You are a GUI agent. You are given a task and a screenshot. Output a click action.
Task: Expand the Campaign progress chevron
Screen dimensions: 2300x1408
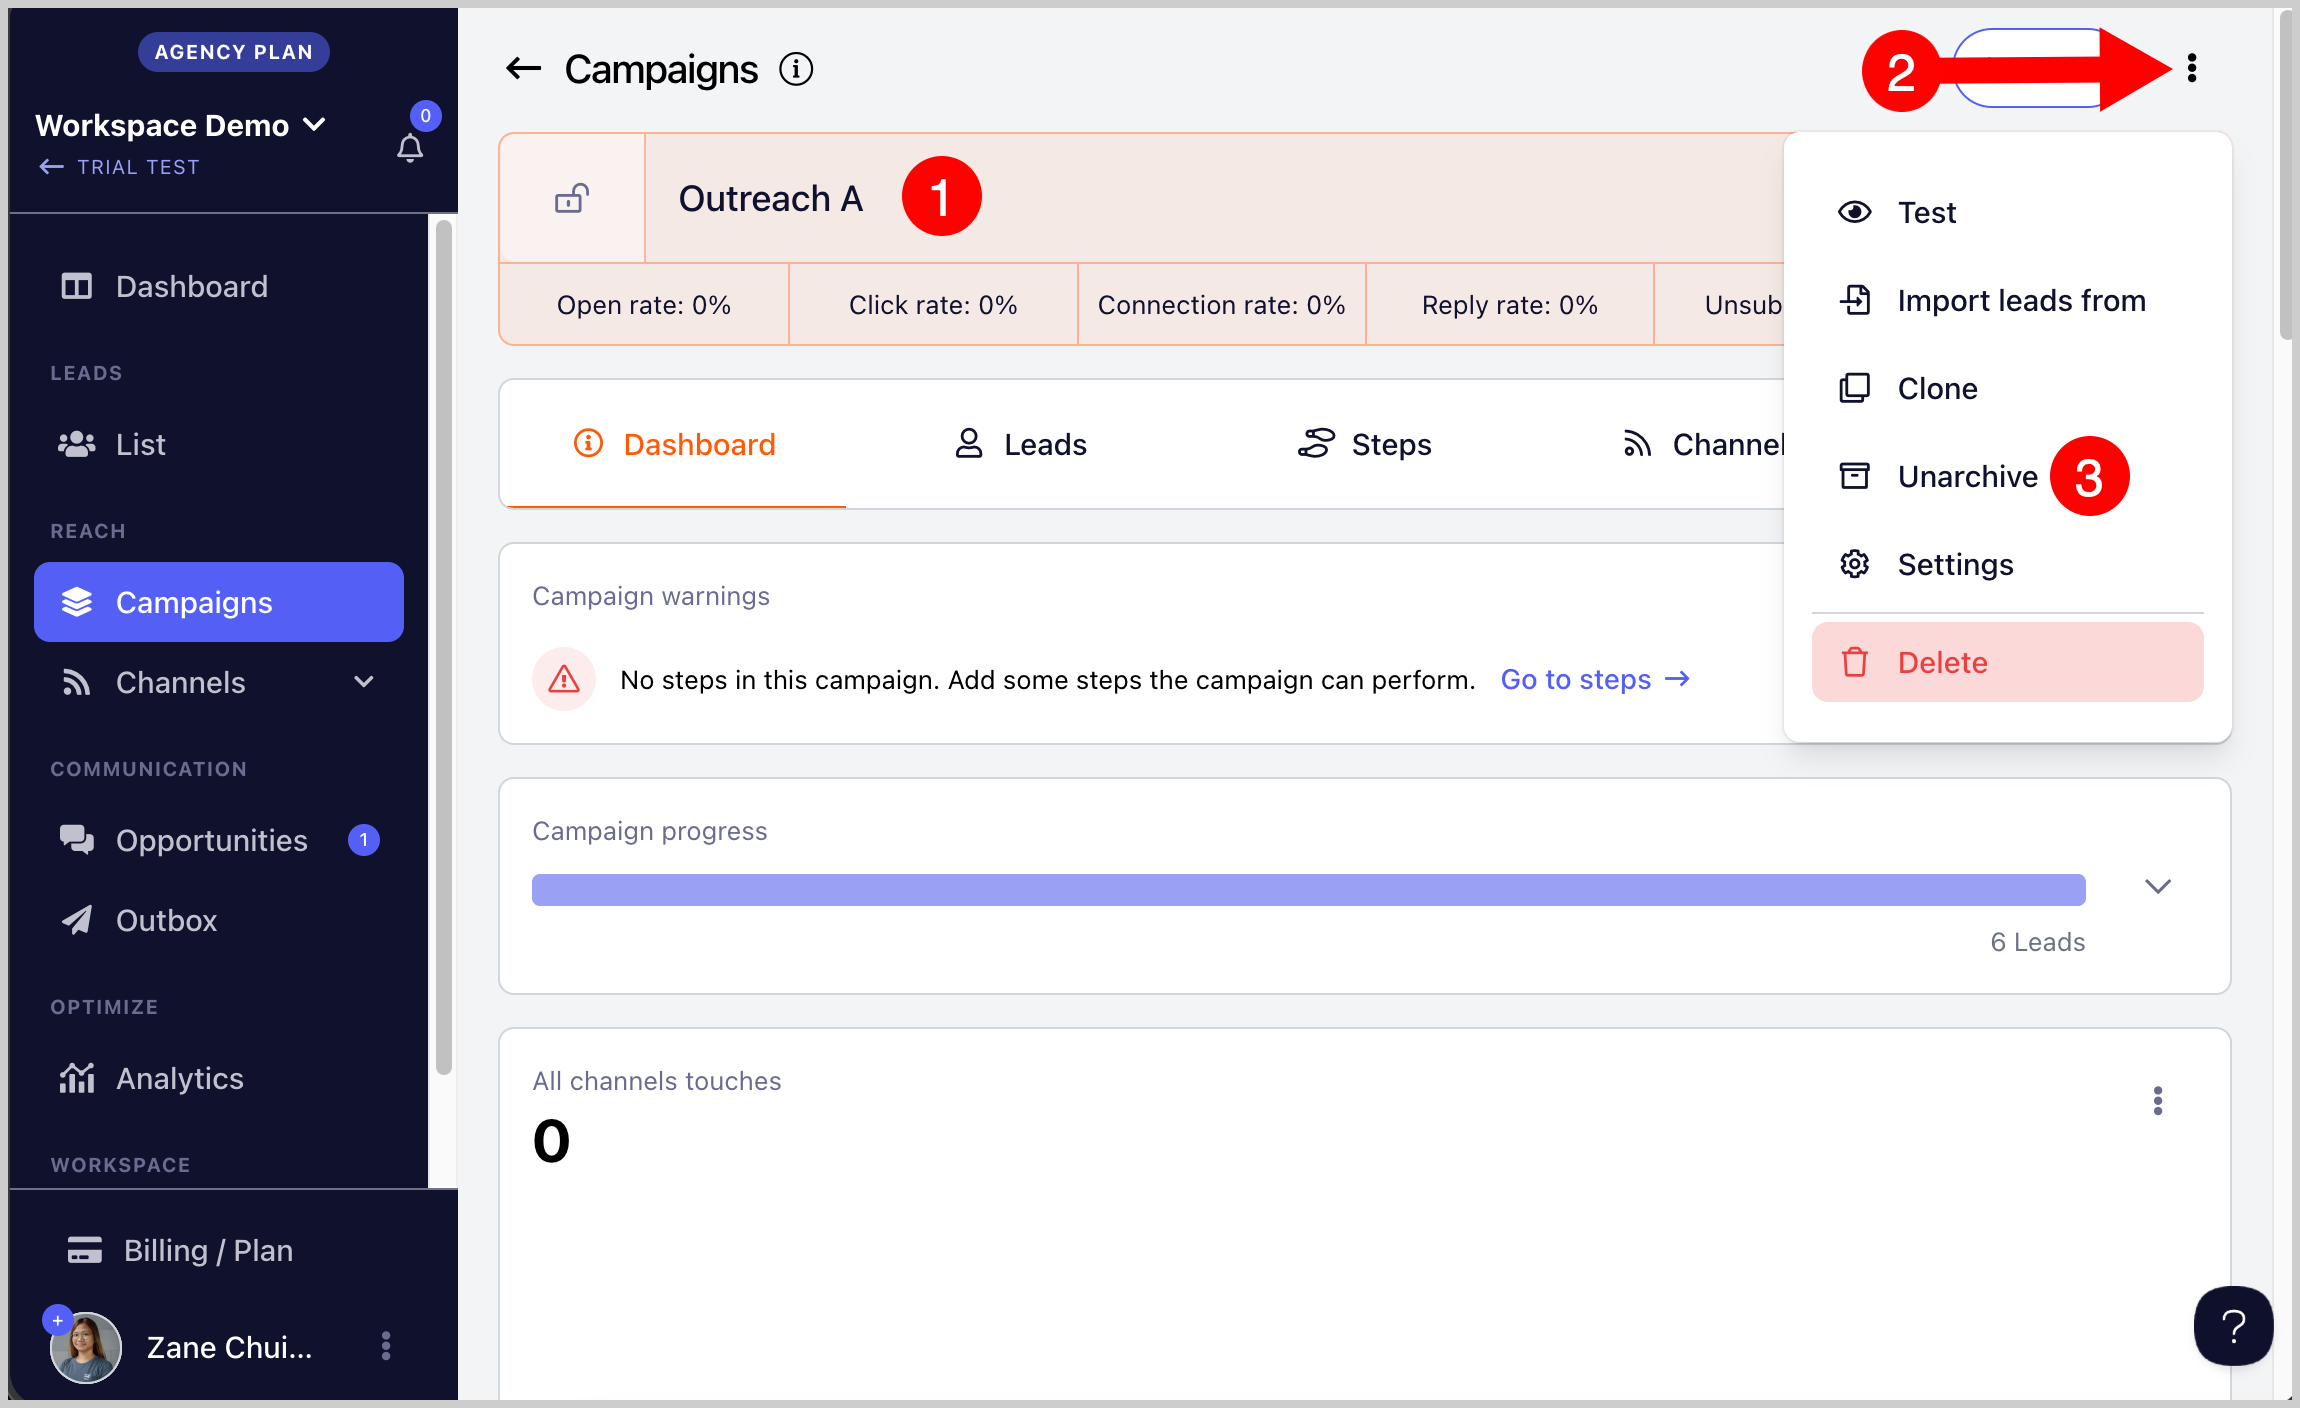click(x=2158, y=886)
